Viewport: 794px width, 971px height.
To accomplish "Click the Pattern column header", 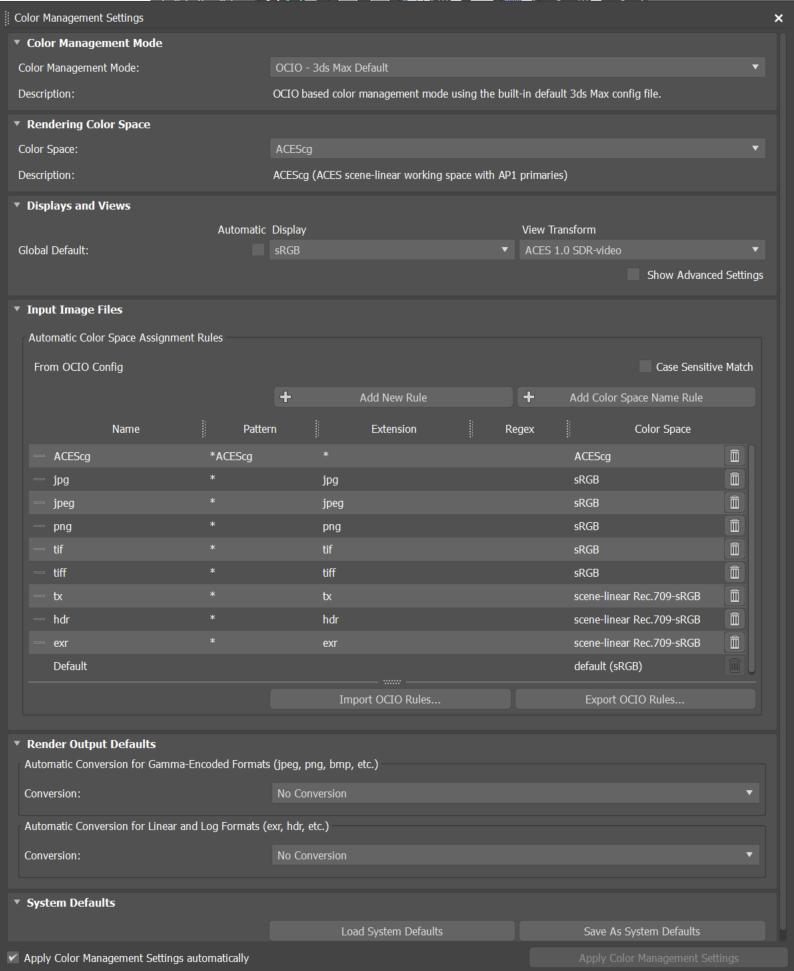I will tap(260, 429).
